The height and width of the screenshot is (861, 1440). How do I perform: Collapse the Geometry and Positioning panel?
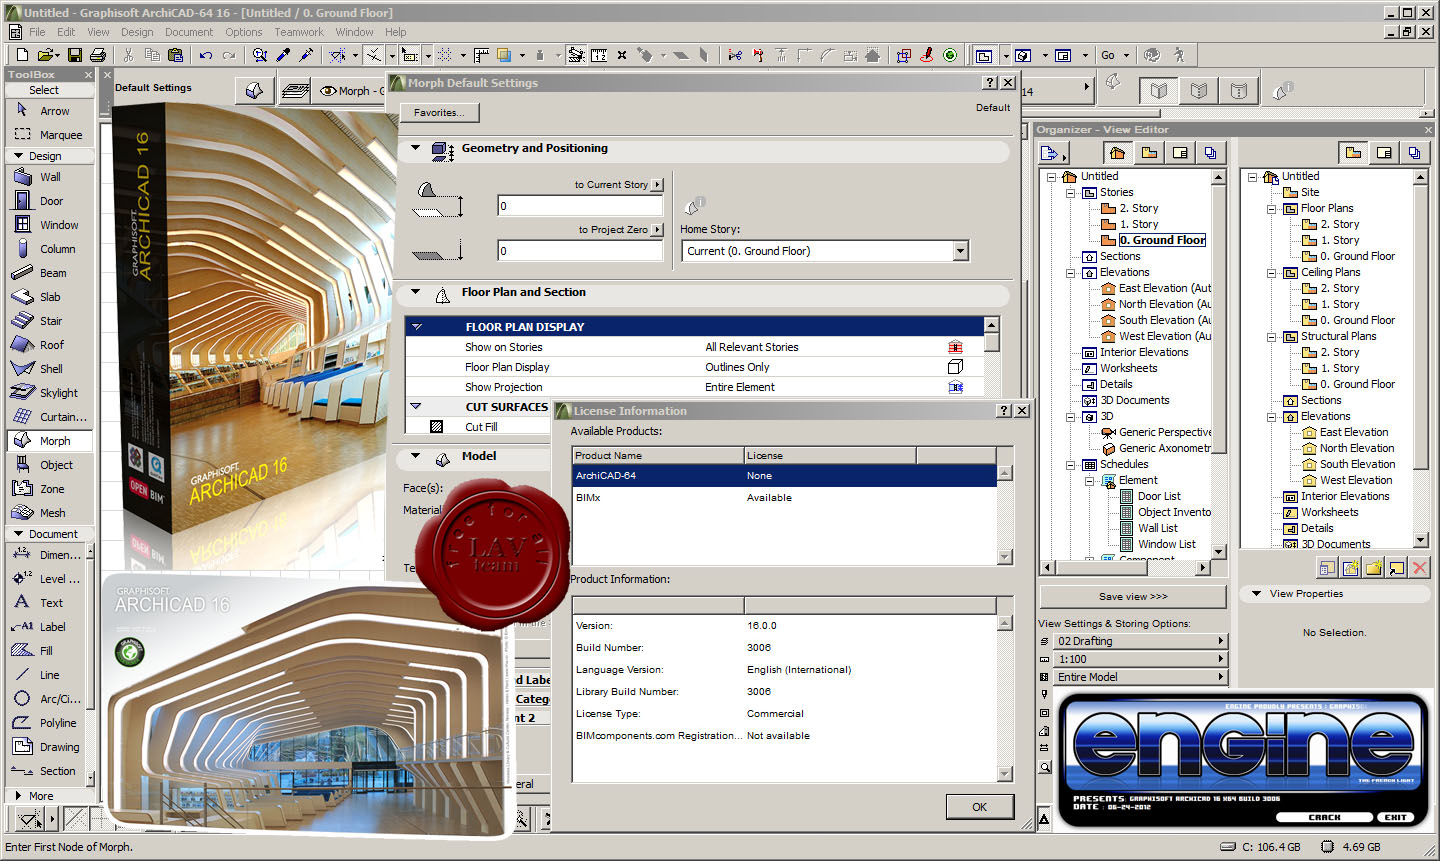click(x=415, y=148)
